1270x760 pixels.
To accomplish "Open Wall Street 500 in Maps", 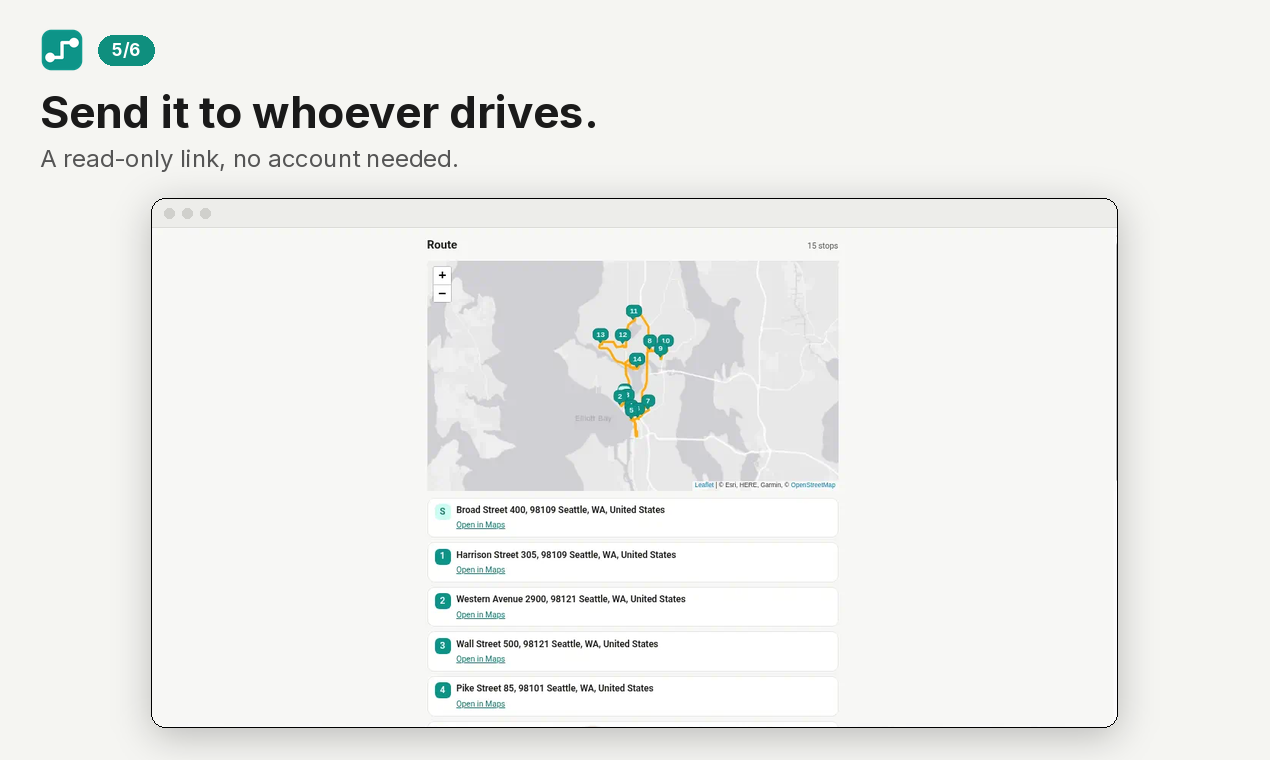I will point(481,659).
